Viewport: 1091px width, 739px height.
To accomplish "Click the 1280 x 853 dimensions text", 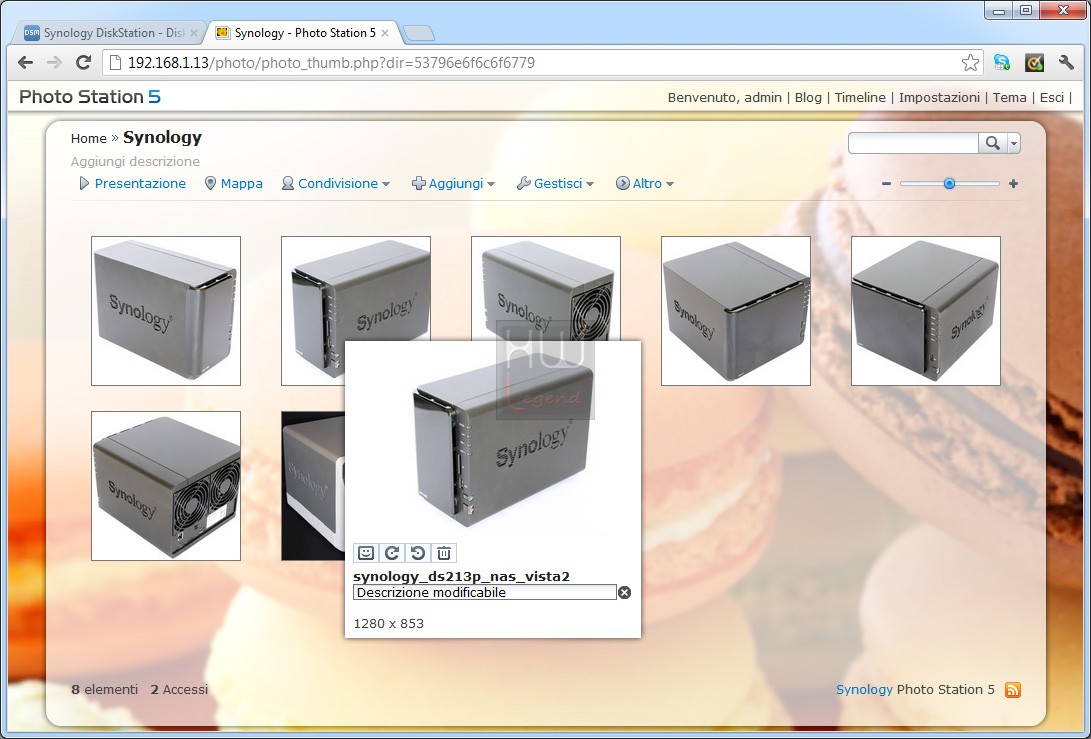I will (388, 623).
